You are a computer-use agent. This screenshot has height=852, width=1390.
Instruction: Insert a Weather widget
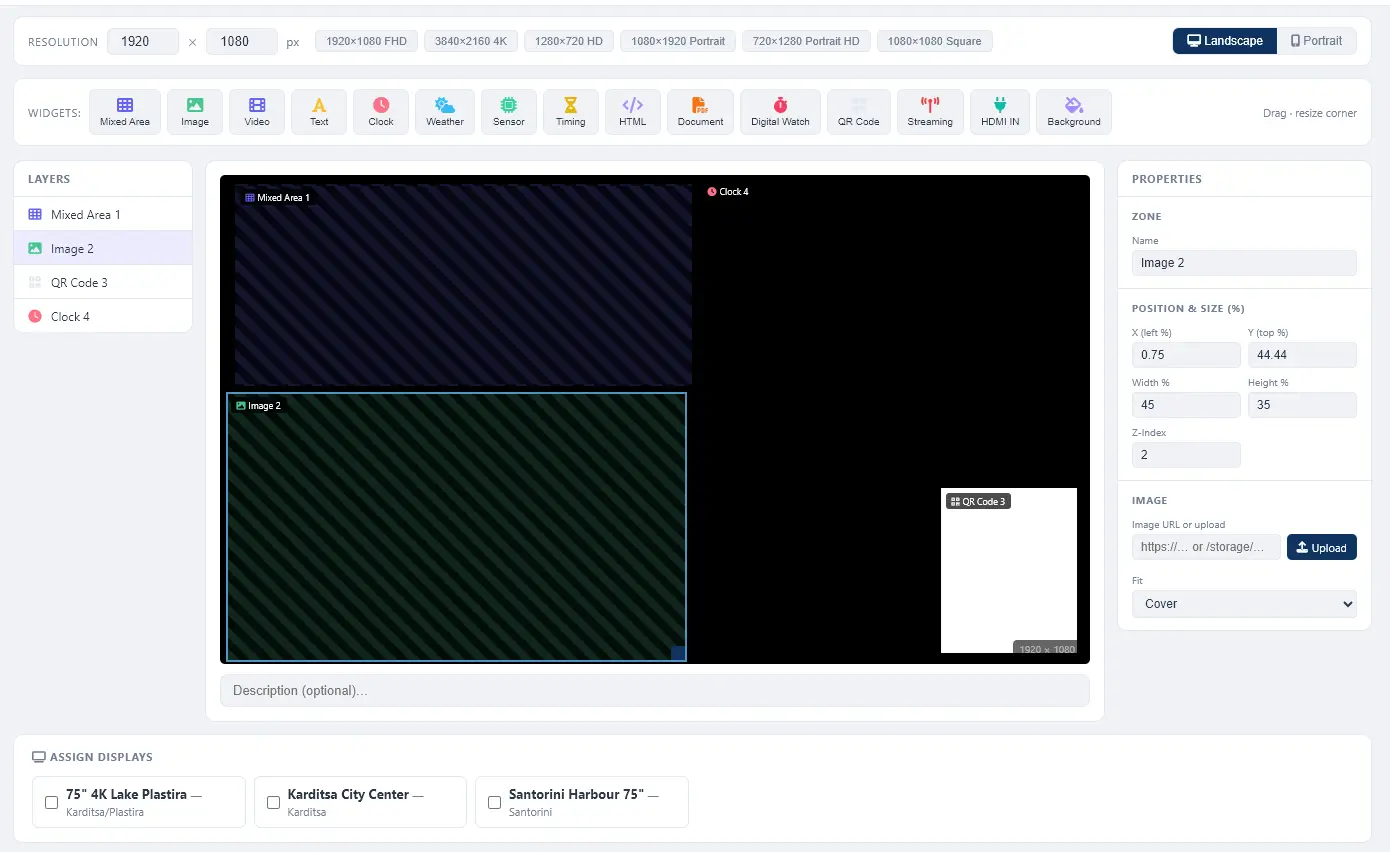445,111
